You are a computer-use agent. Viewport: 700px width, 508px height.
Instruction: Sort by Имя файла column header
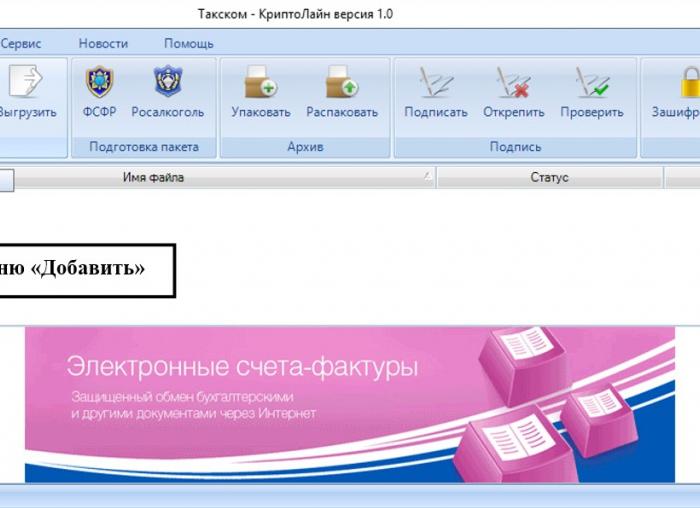[x=225, y=178]
